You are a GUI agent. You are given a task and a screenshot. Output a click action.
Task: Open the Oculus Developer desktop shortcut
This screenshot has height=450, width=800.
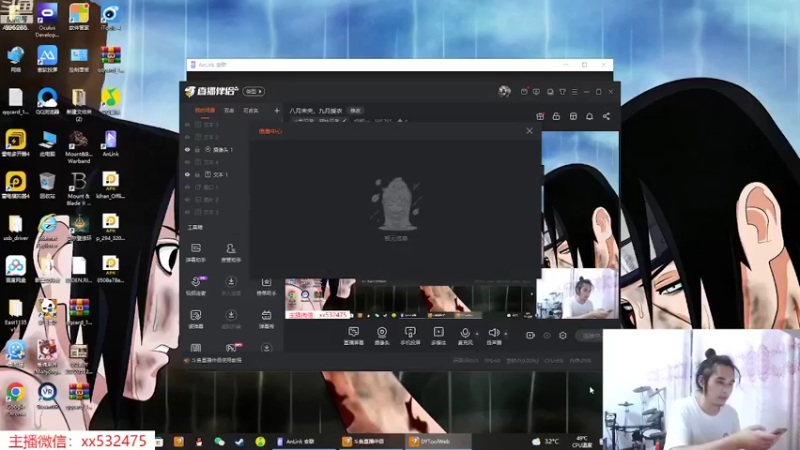[47, 20]
